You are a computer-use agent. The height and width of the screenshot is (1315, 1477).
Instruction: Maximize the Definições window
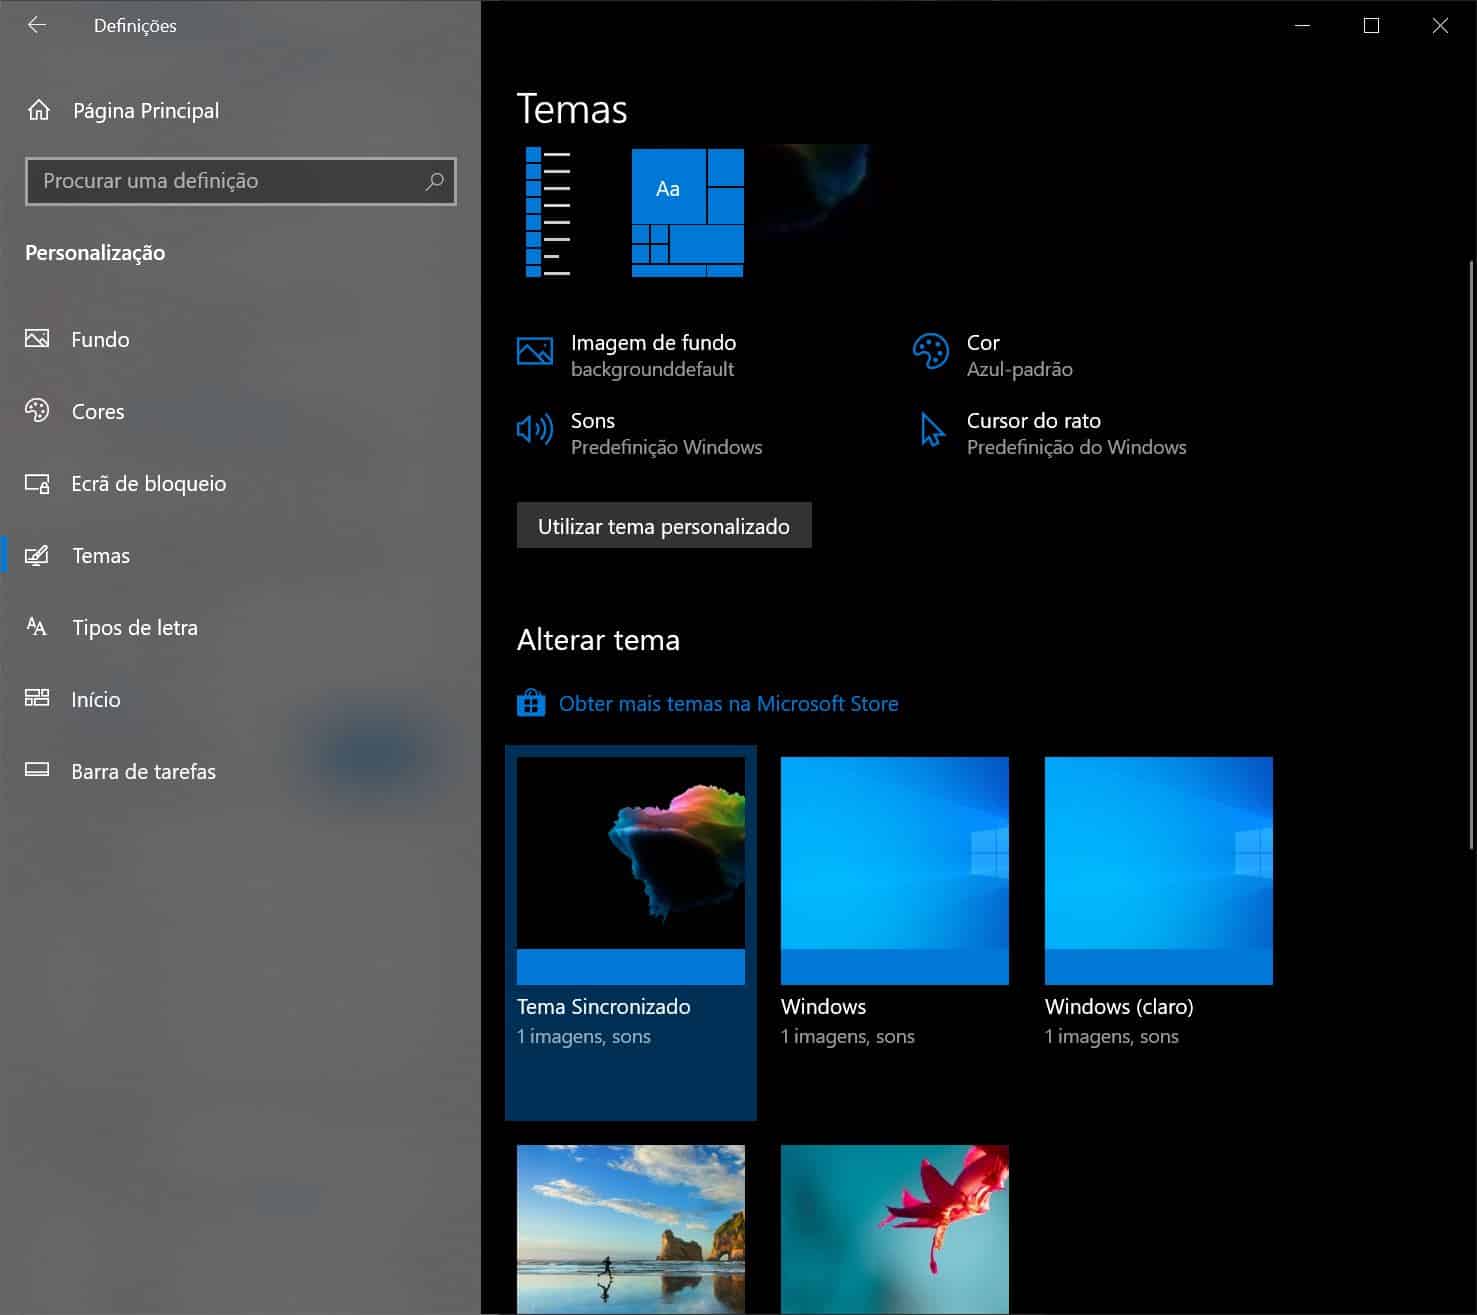(1371, 26)
